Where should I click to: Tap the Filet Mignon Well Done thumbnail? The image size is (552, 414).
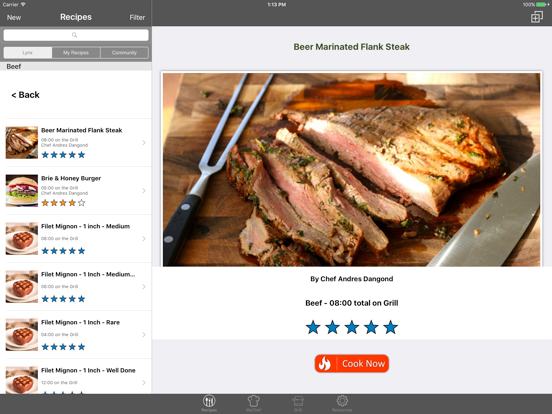click(x=22, y=380)
